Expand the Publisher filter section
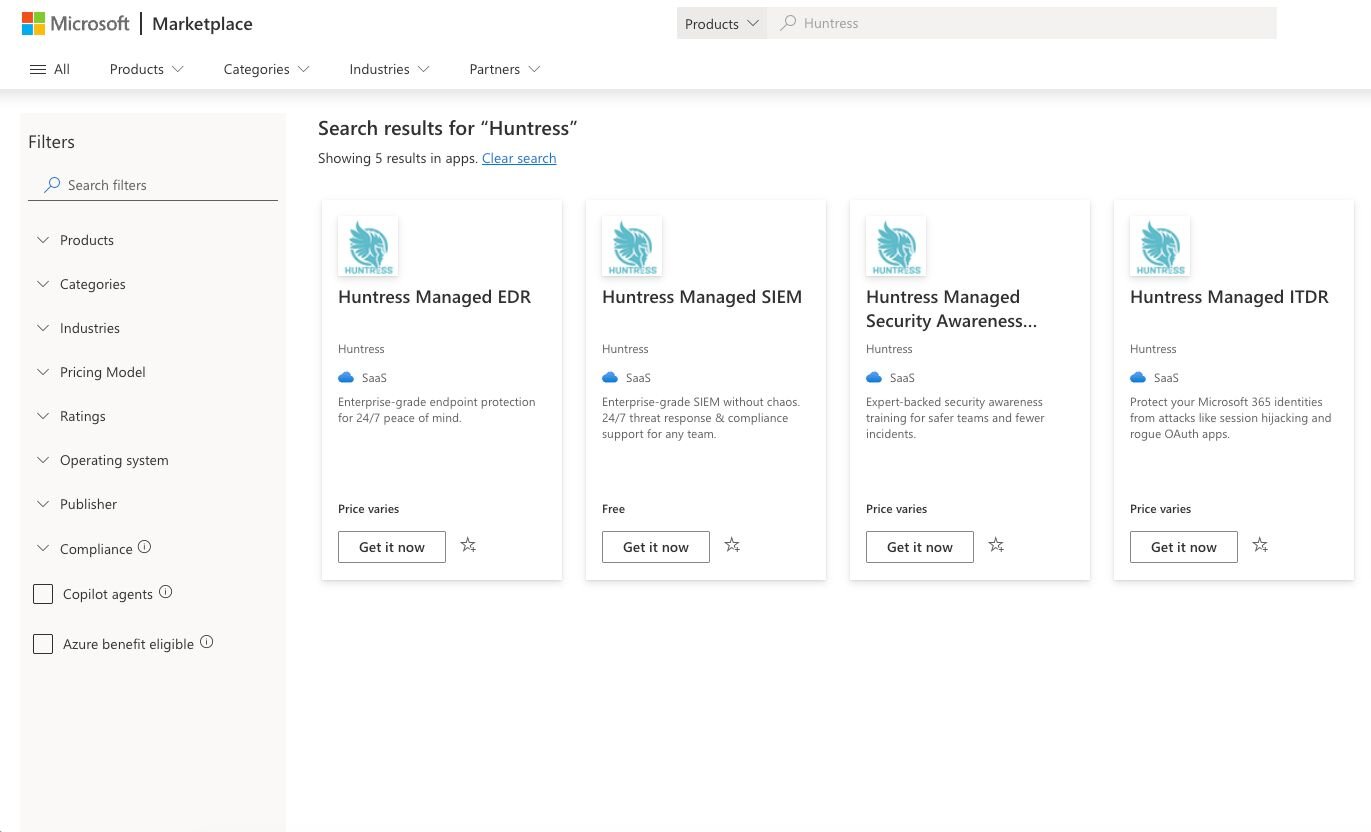The height and width of the screenshot is (832, 1371). (88, 504)
